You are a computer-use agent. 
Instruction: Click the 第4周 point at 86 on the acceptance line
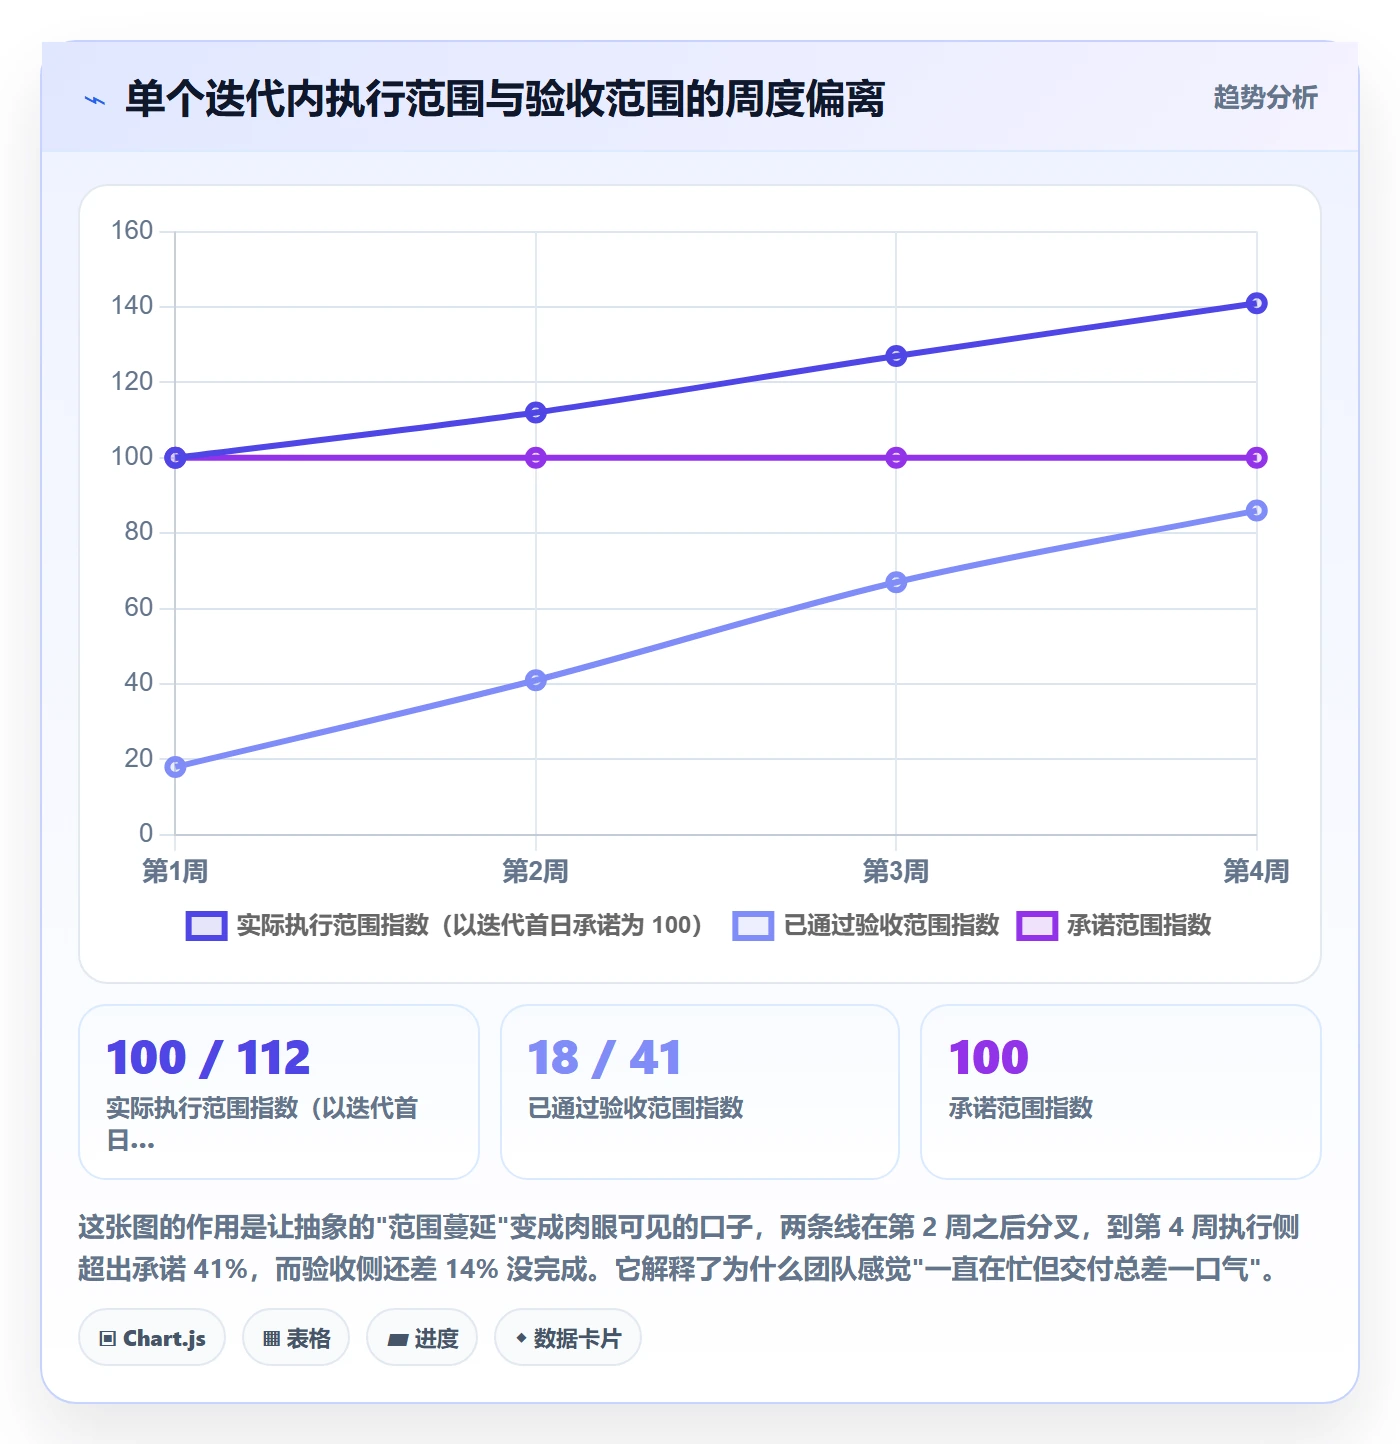click(x=1257, y=511)
